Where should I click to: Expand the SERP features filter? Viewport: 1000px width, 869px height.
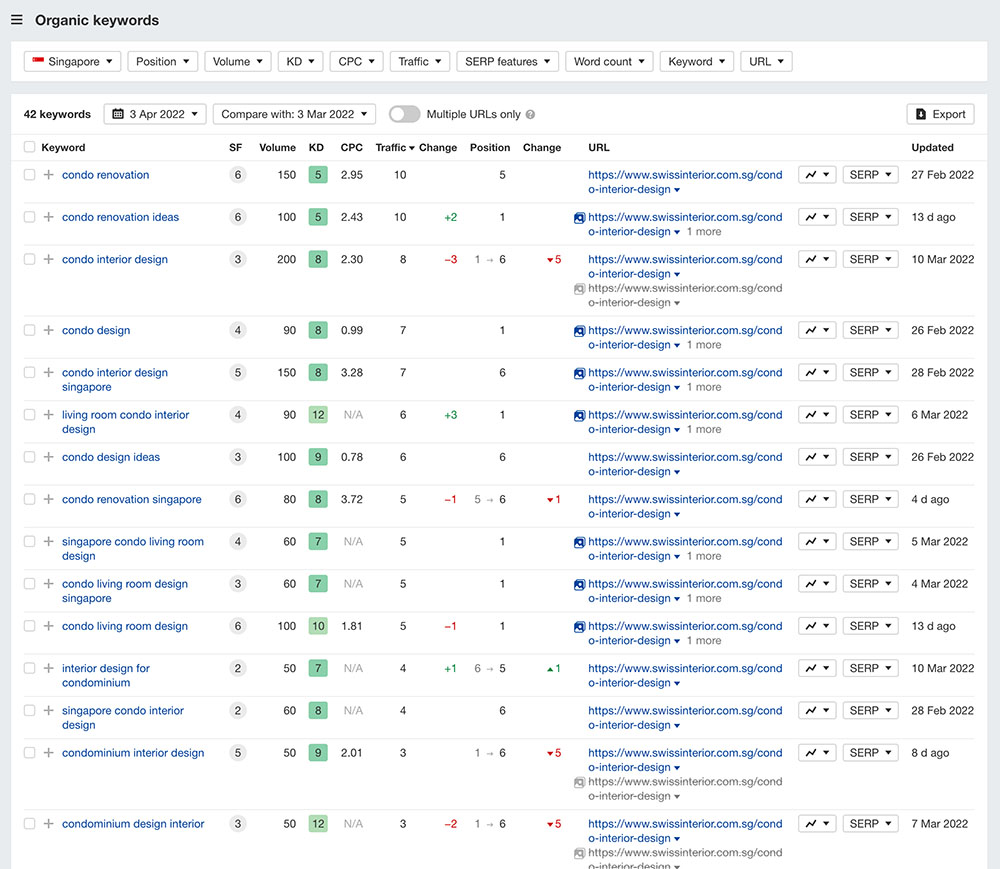[x=508, y=62]
